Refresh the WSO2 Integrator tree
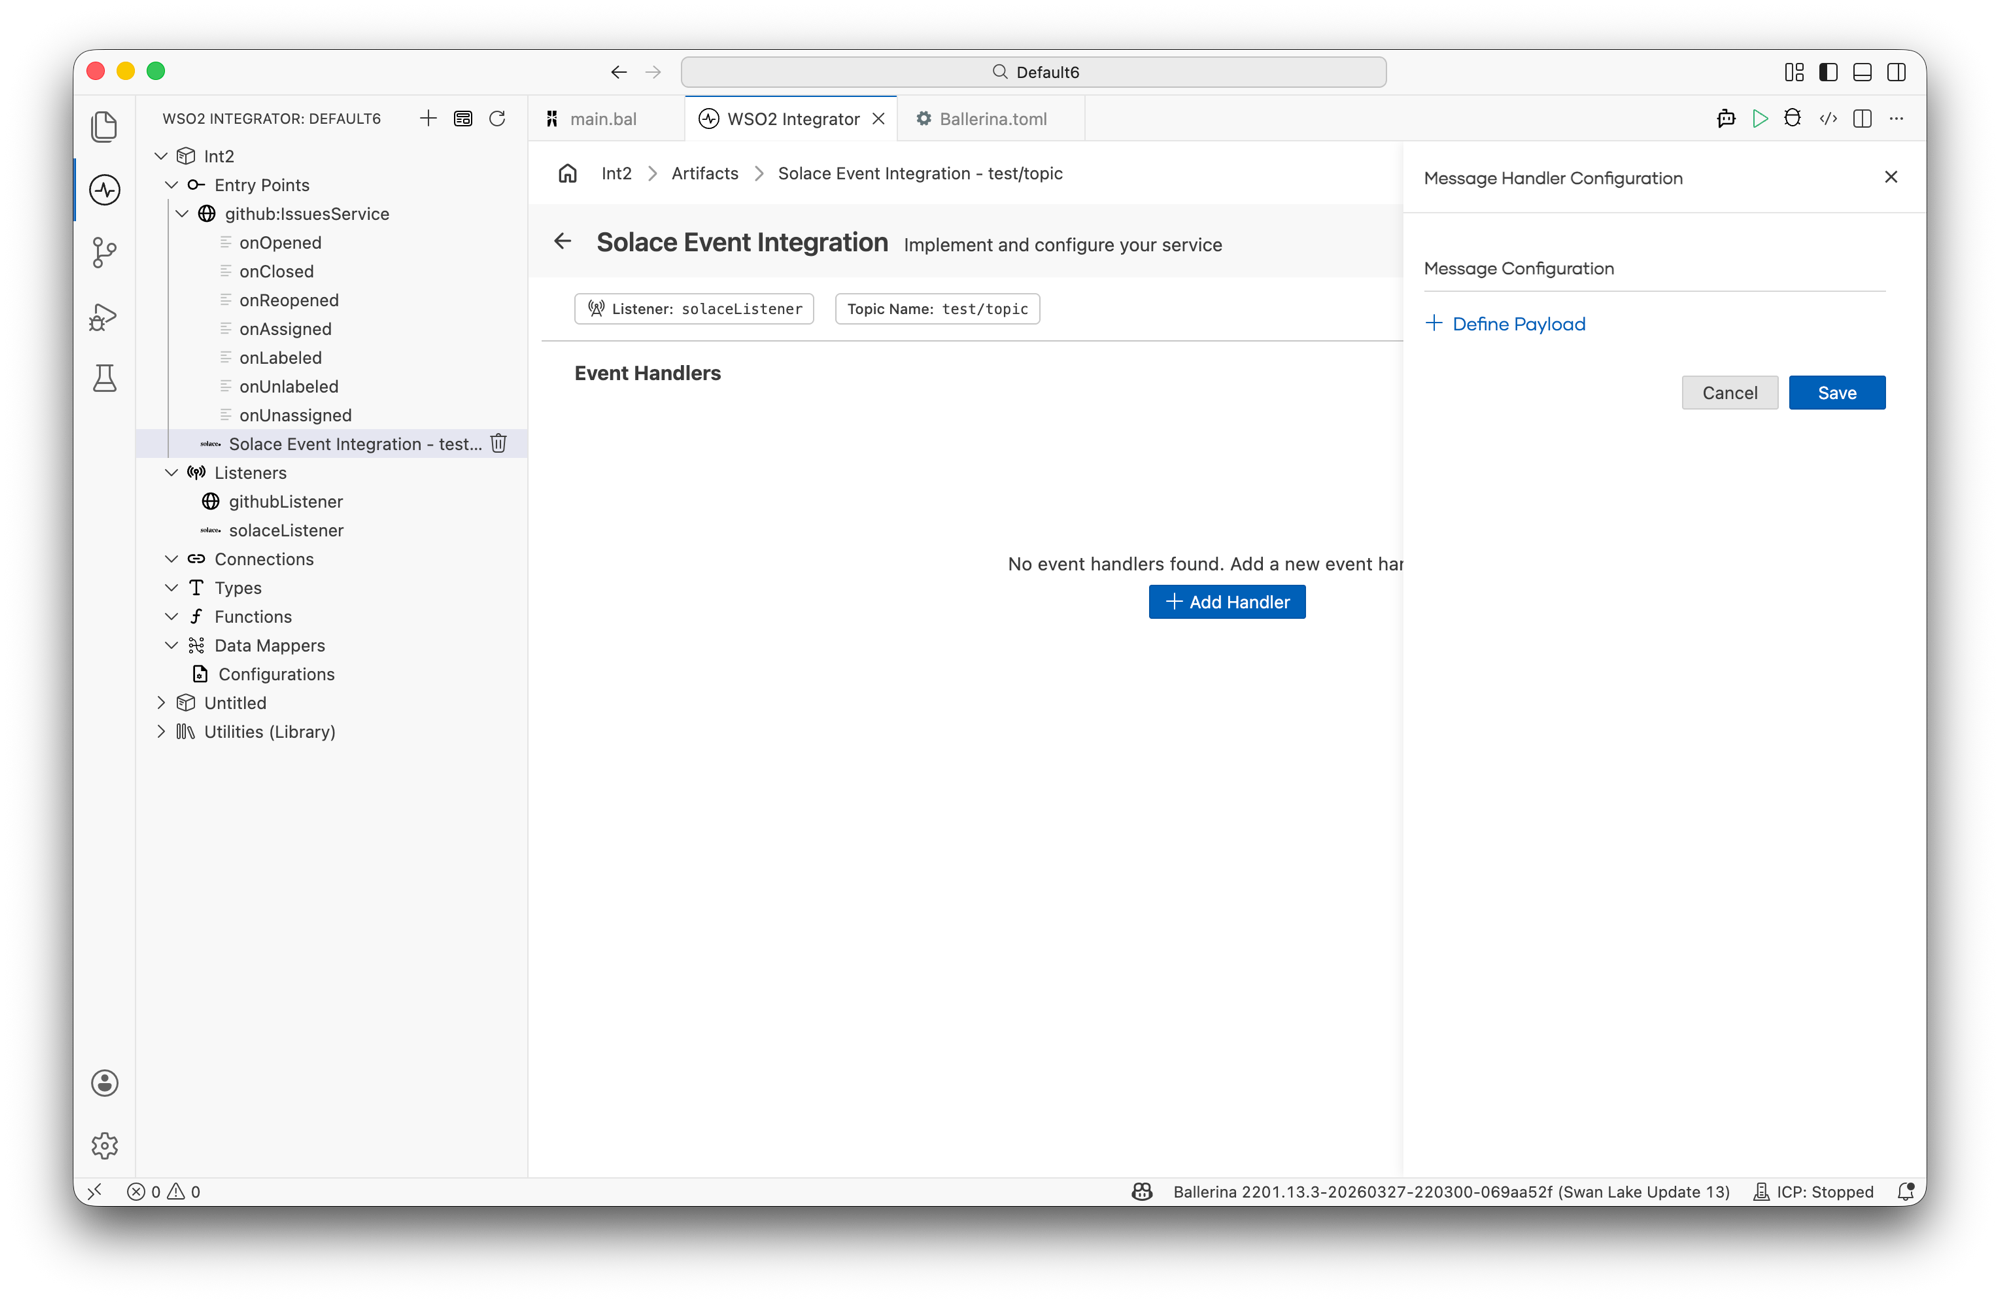Image resolution: width=2000 pixels, height=1303 pixels. [497, 118]
